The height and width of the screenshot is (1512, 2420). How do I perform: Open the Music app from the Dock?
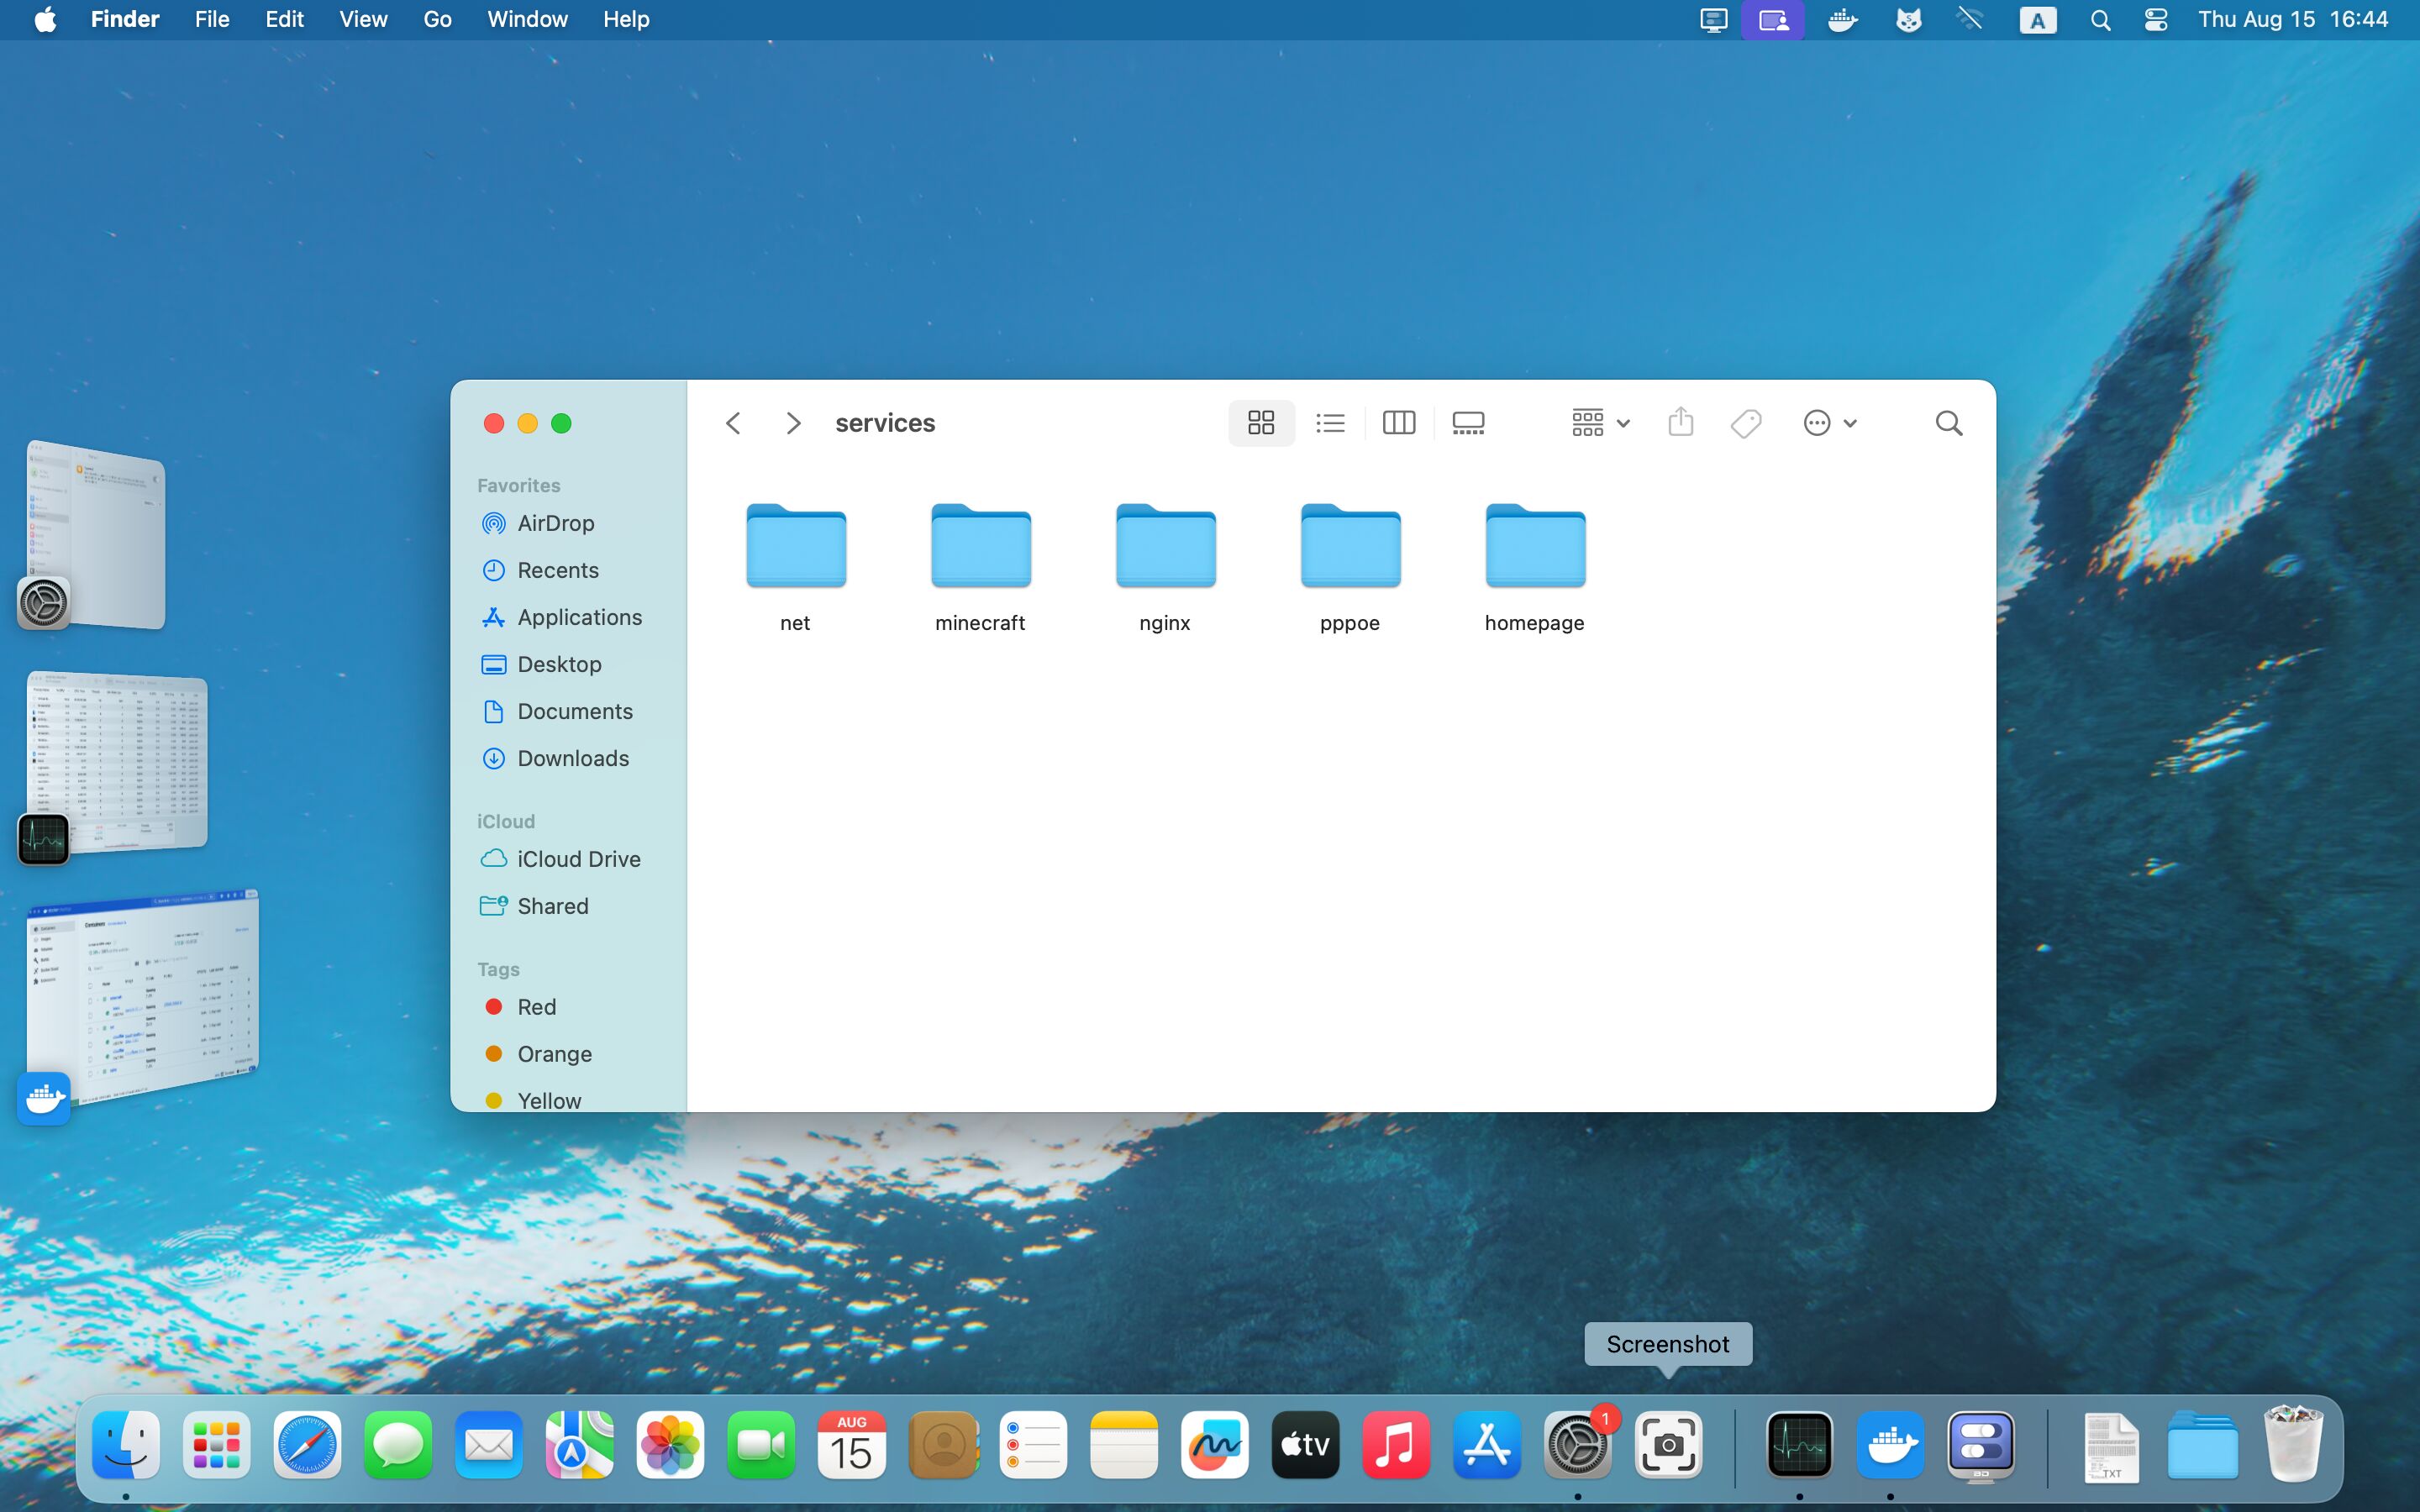pyautogui.click(x=1396, y=1445)
